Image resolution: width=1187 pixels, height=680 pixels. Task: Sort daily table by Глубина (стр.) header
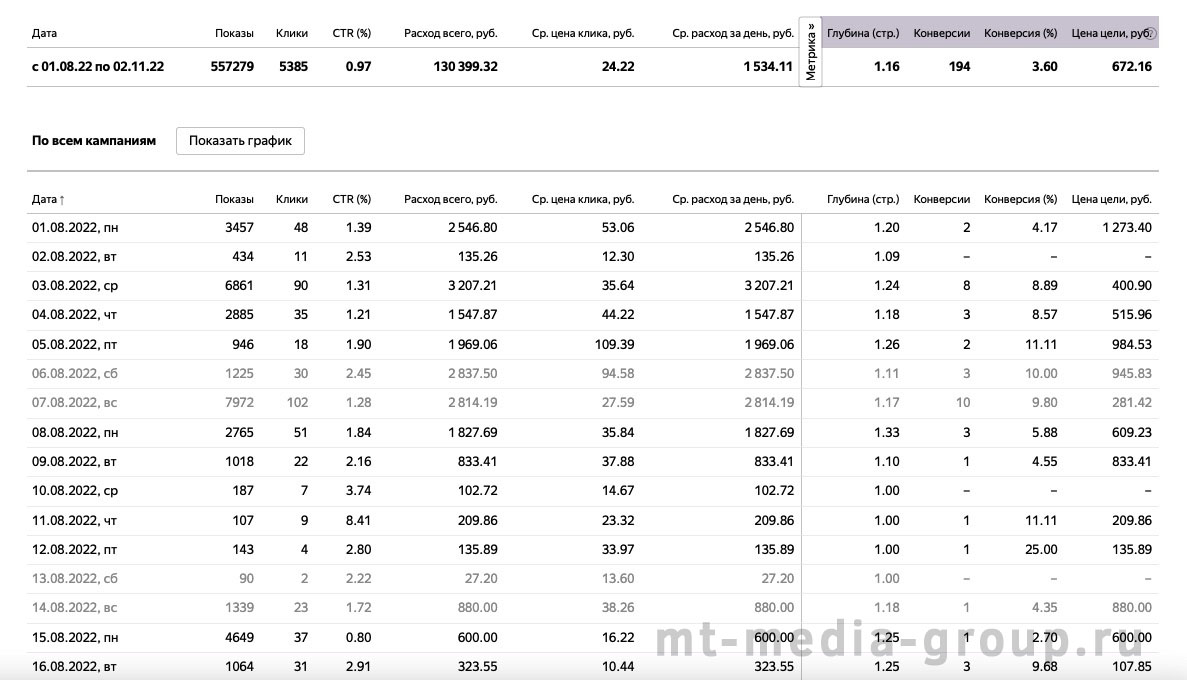(863, 199)
